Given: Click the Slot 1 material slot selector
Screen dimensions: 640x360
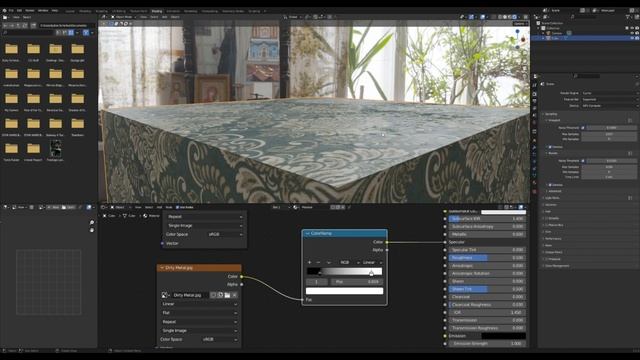Looking at the screenshot, I should (281, 207).
